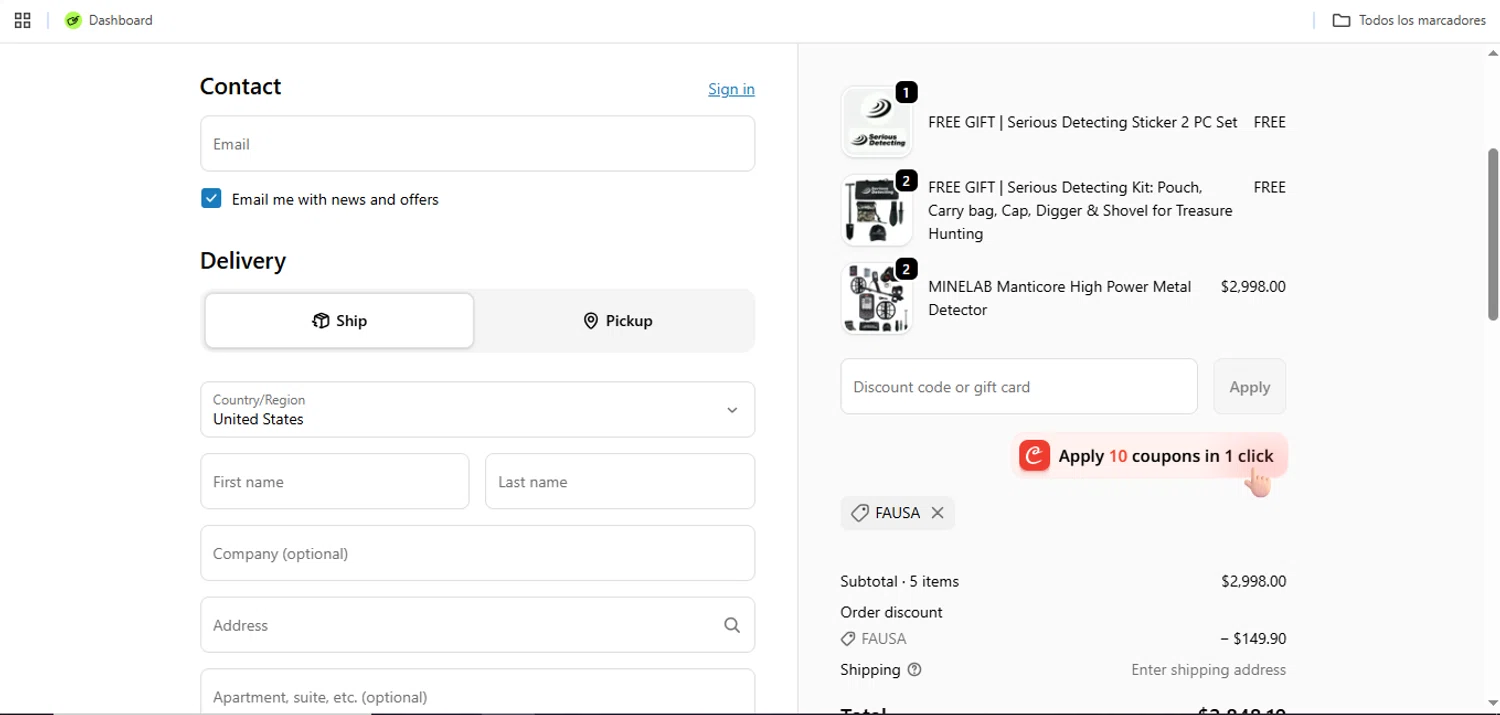
Task: Click the Enter shipping address text
Action: (x=1208, y=670)
